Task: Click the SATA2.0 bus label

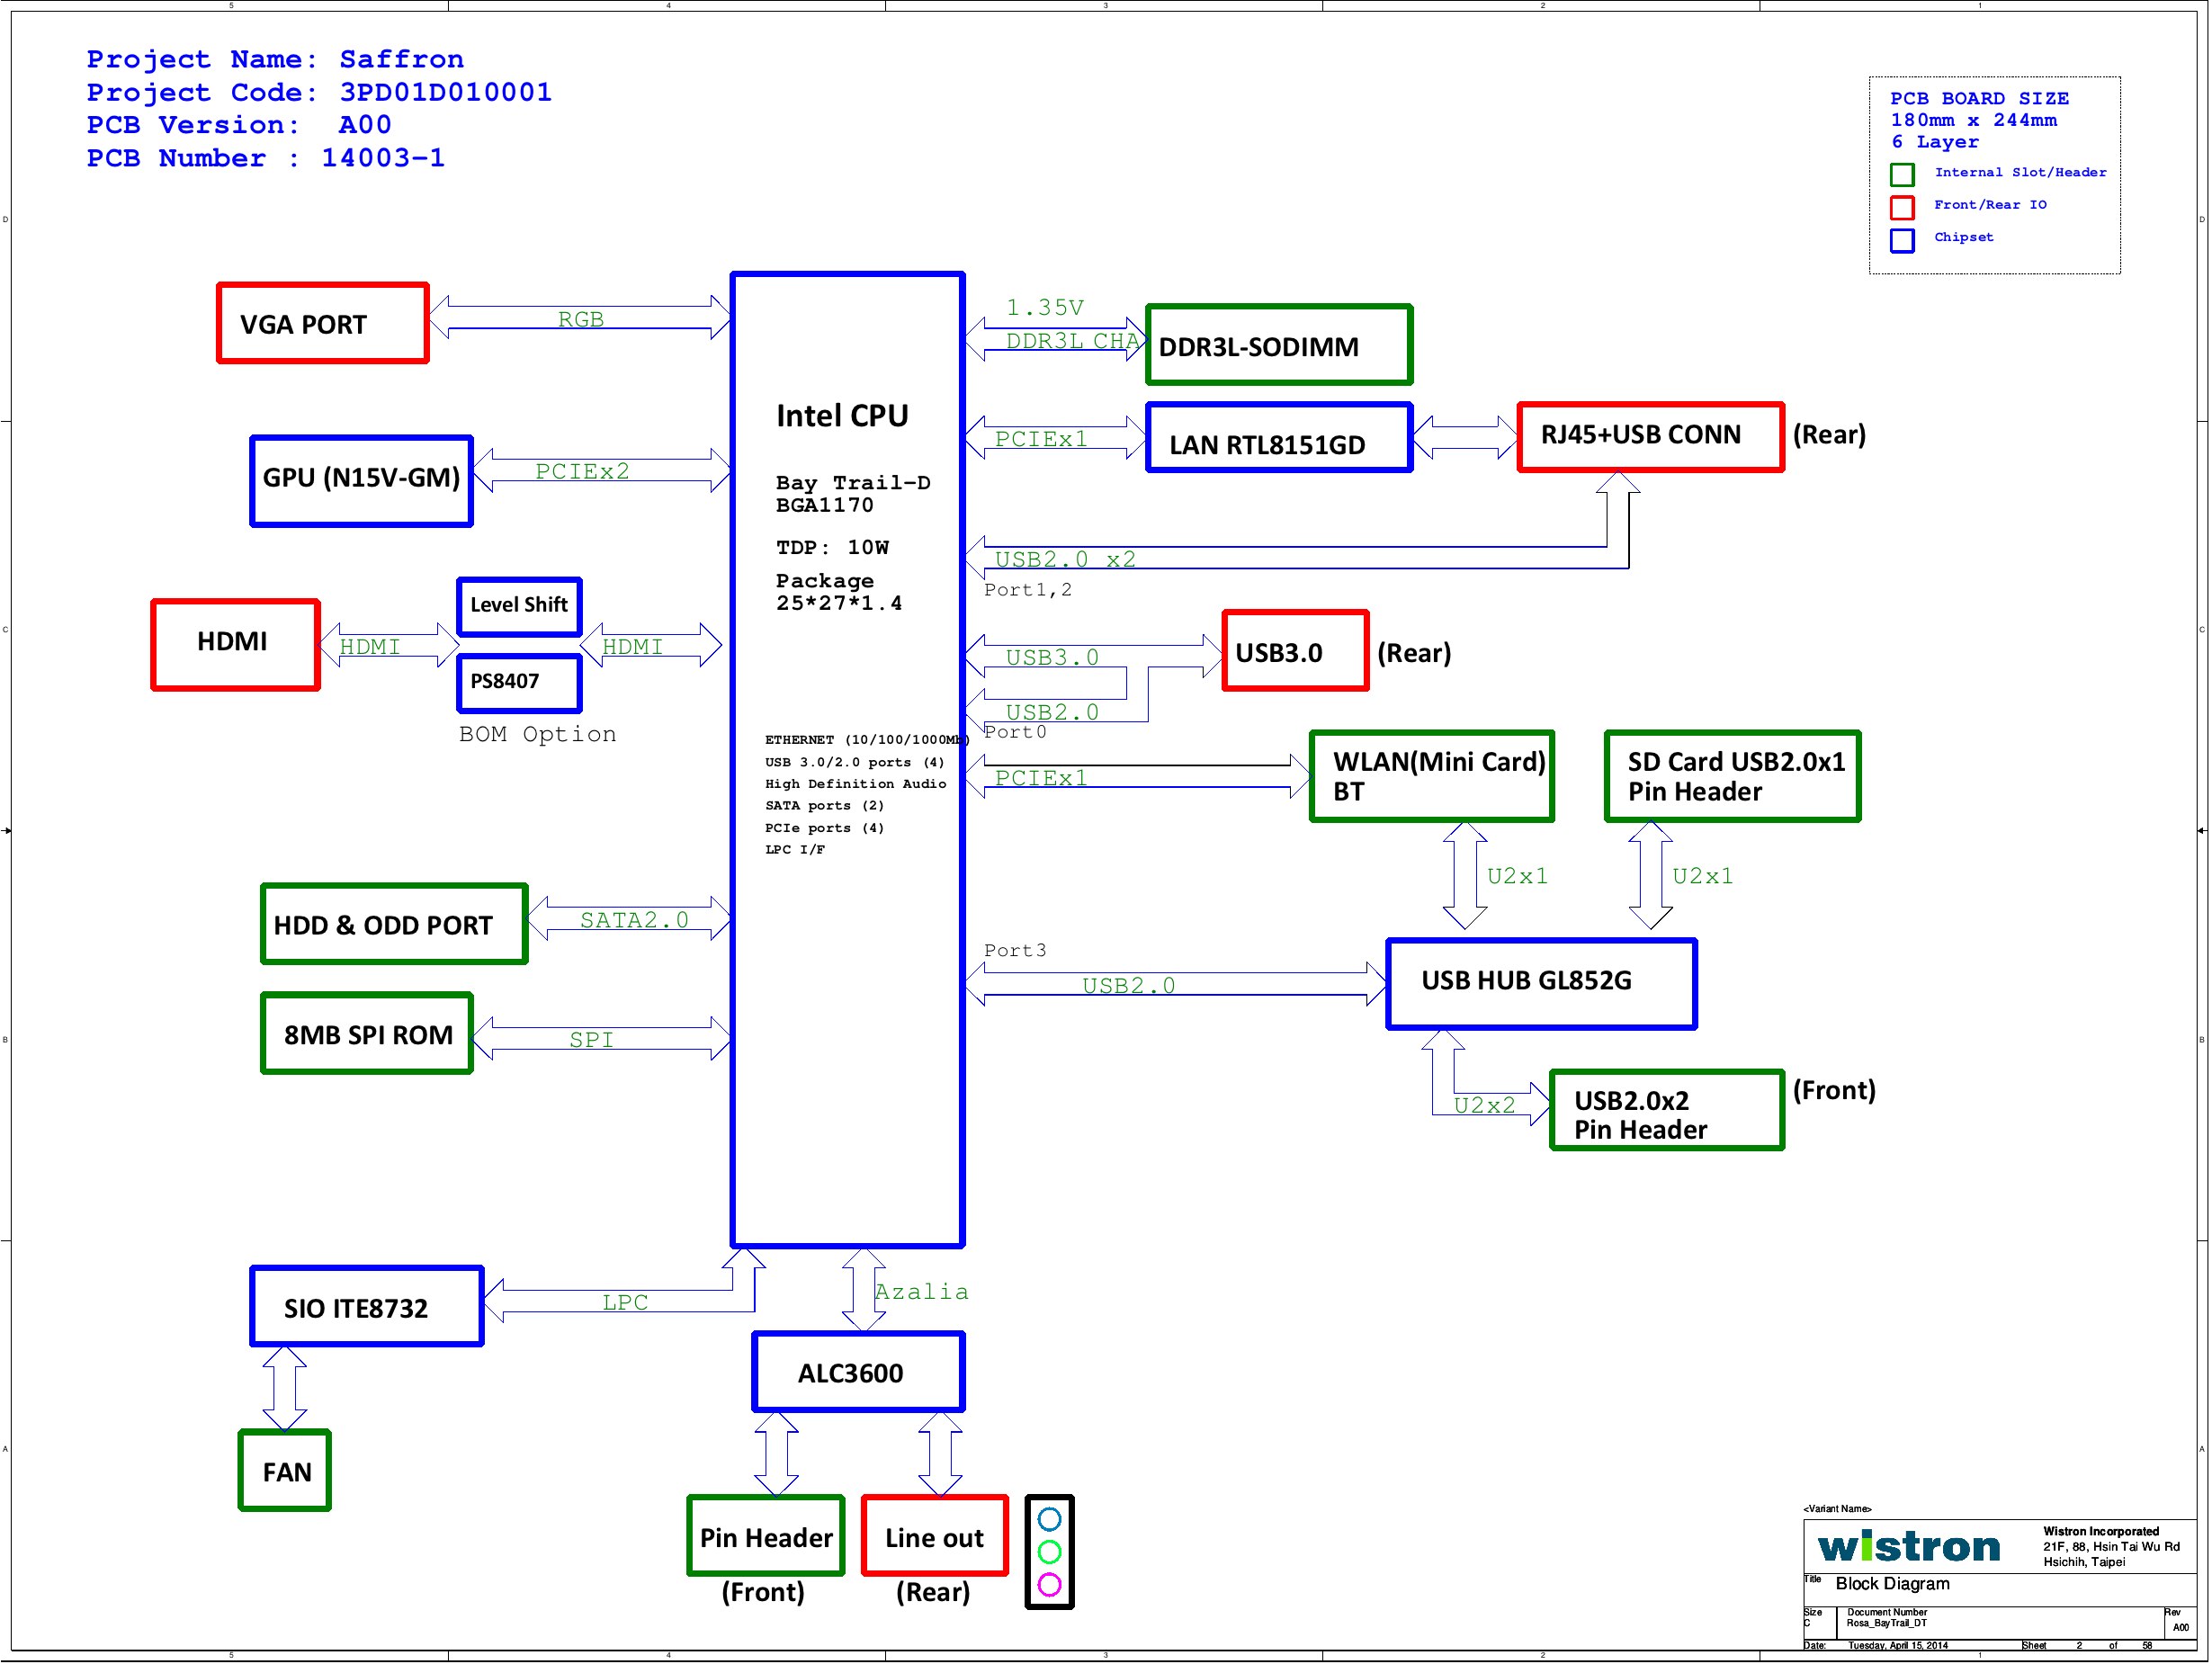Action: [634, 920]
